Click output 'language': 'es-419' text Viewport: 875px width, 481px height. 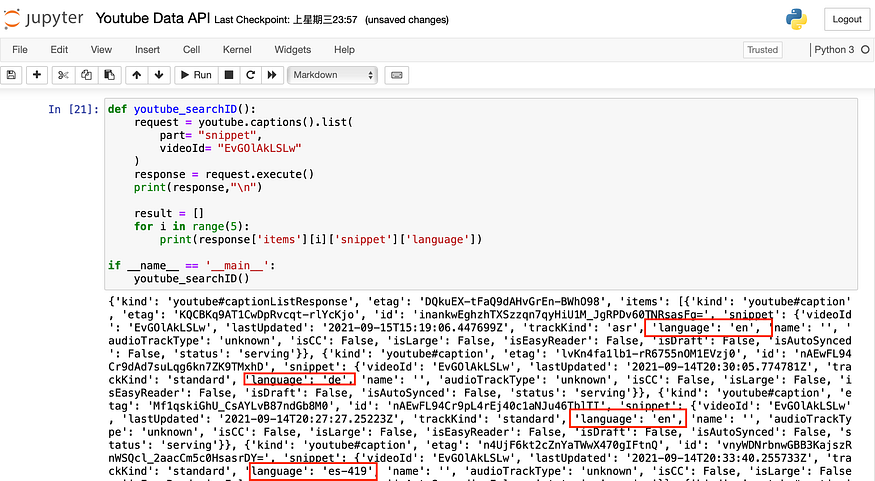(x=312, y=472)
